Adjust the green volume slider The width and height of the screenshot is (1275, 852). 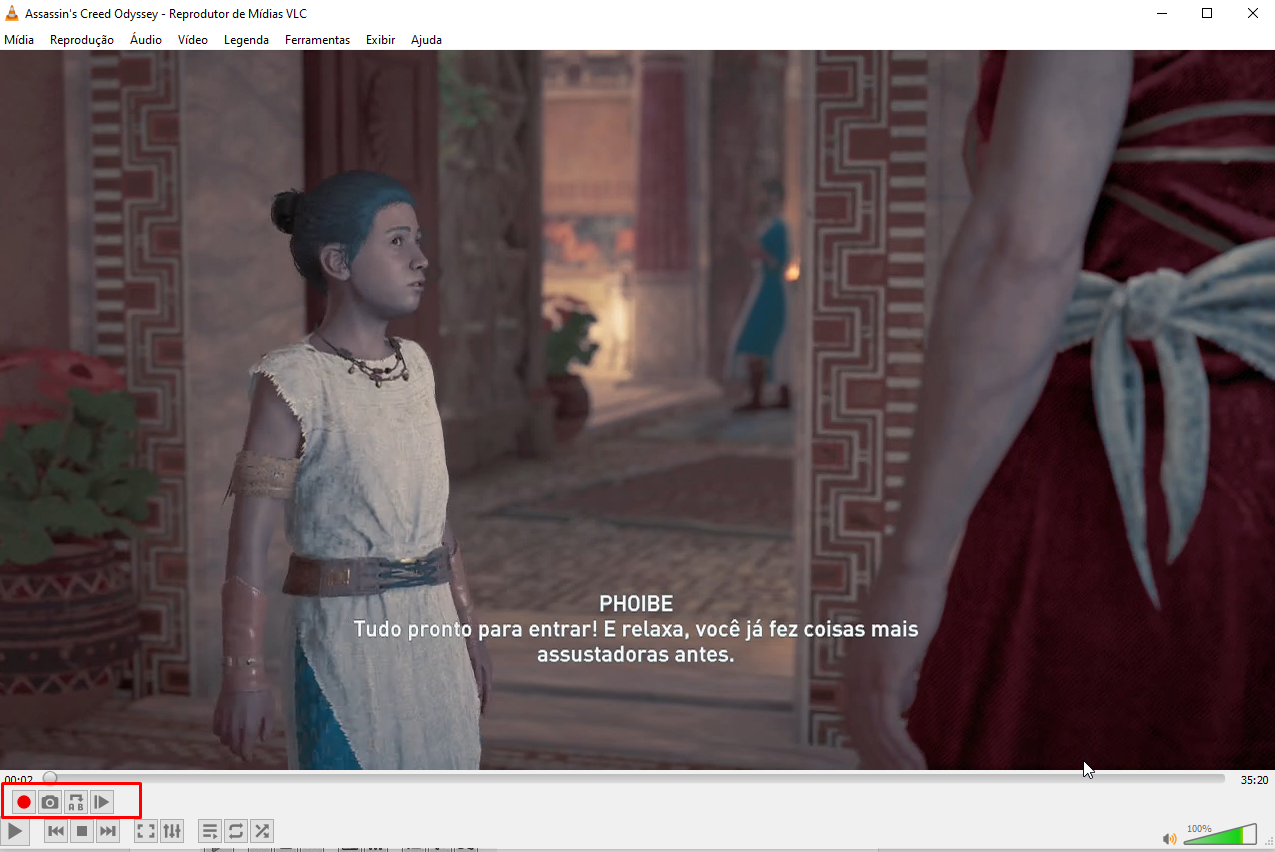(1220, 835)
